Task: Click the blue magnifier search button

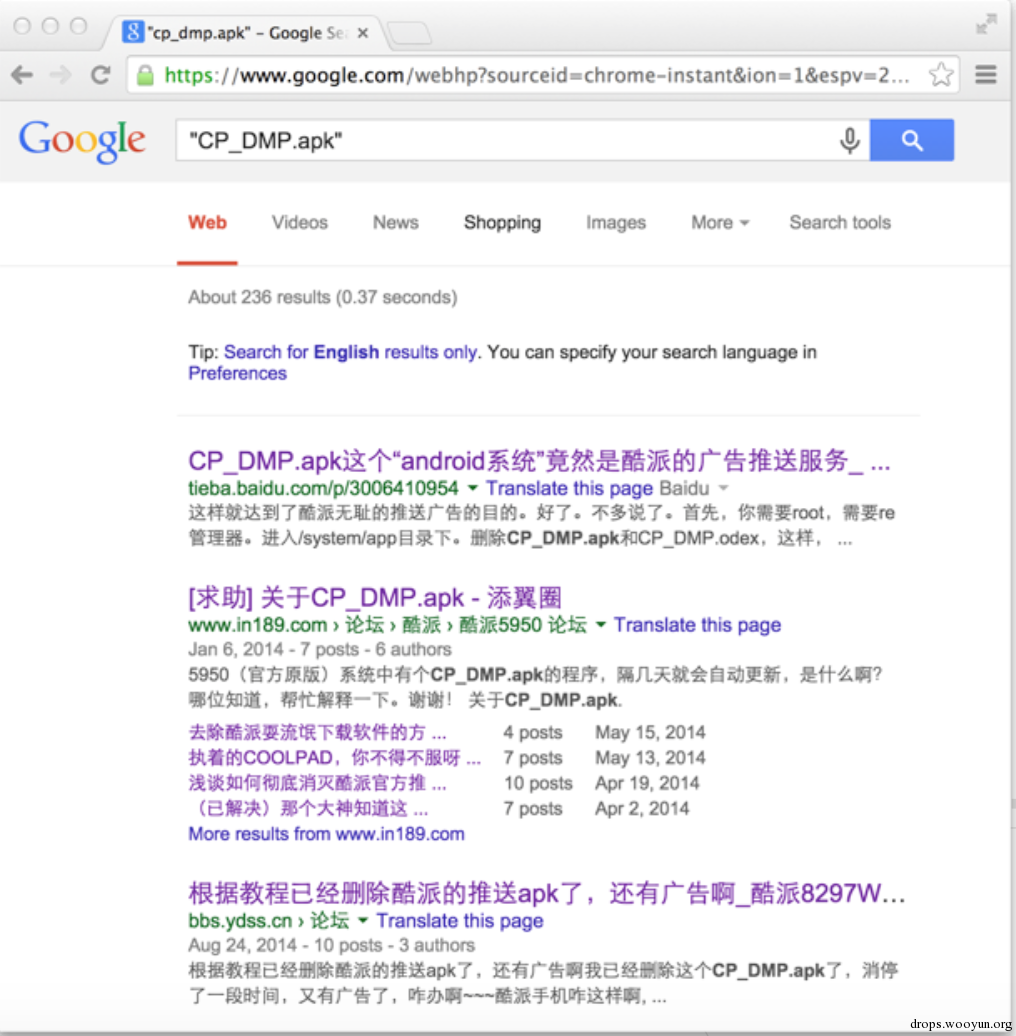Action: (x=911, y=141)
